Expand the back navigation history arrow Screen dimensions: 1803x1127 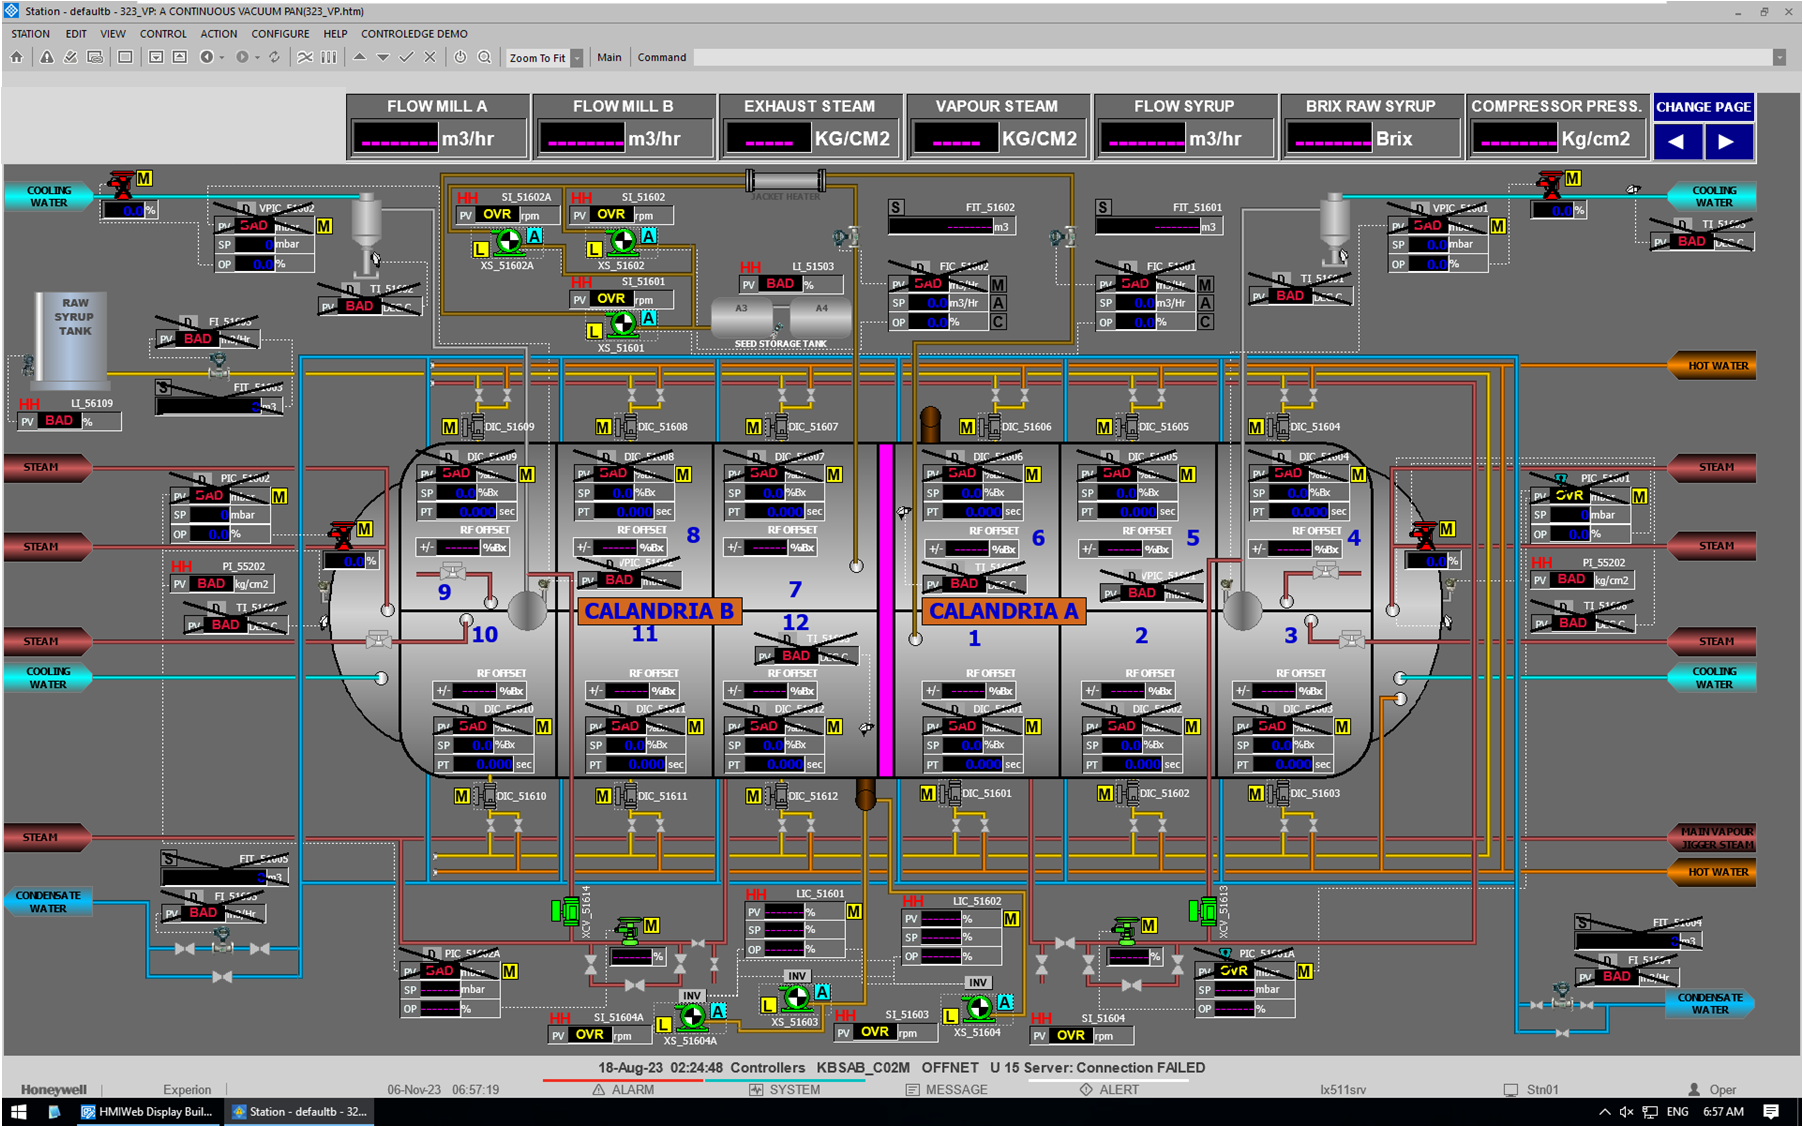pyautogui.click(x=222, y=58)
